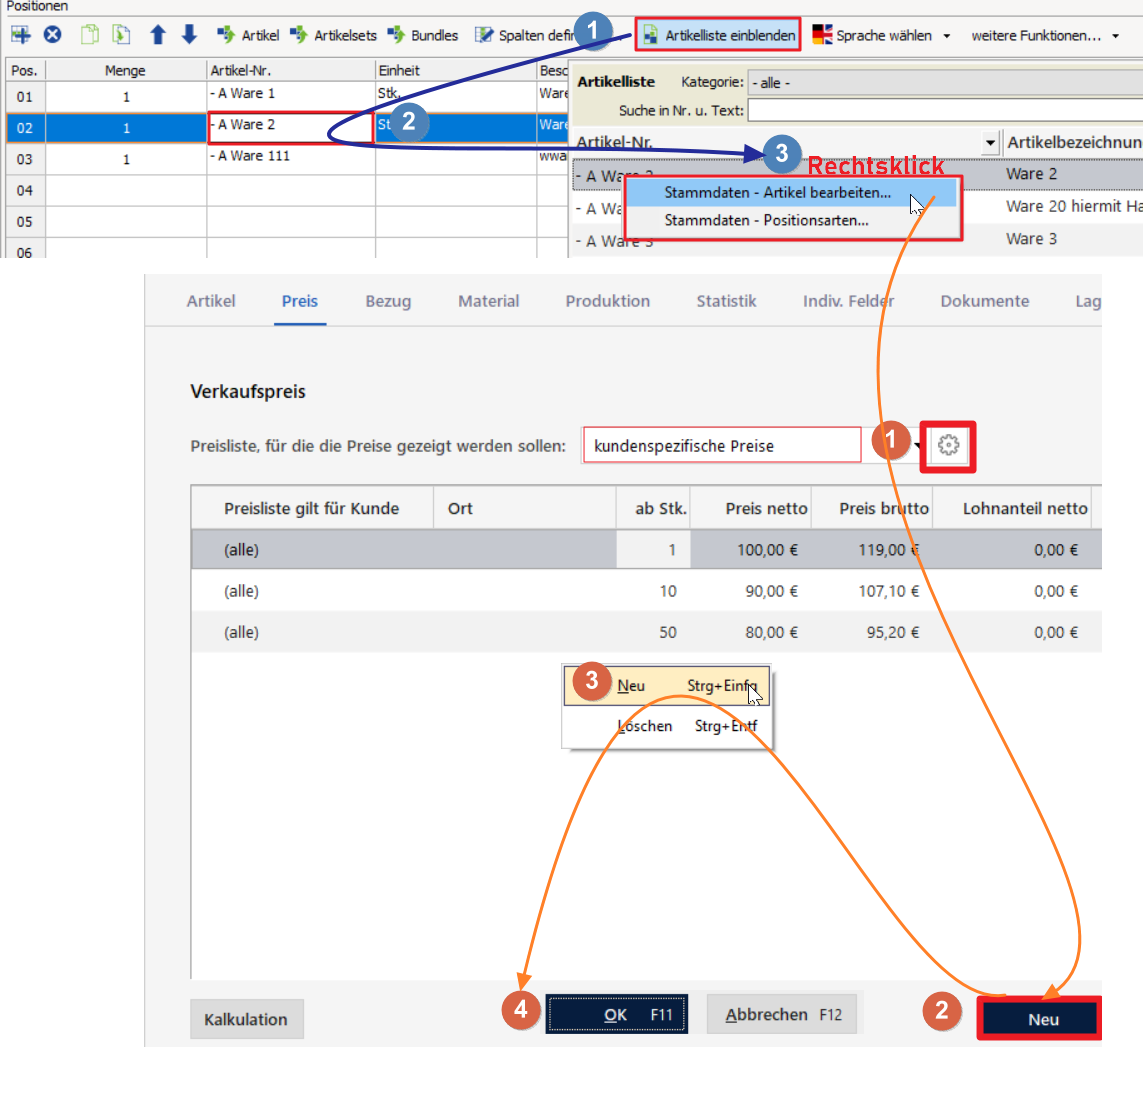
Task: Switch to the Artikel tab
Action: (211, 301)
